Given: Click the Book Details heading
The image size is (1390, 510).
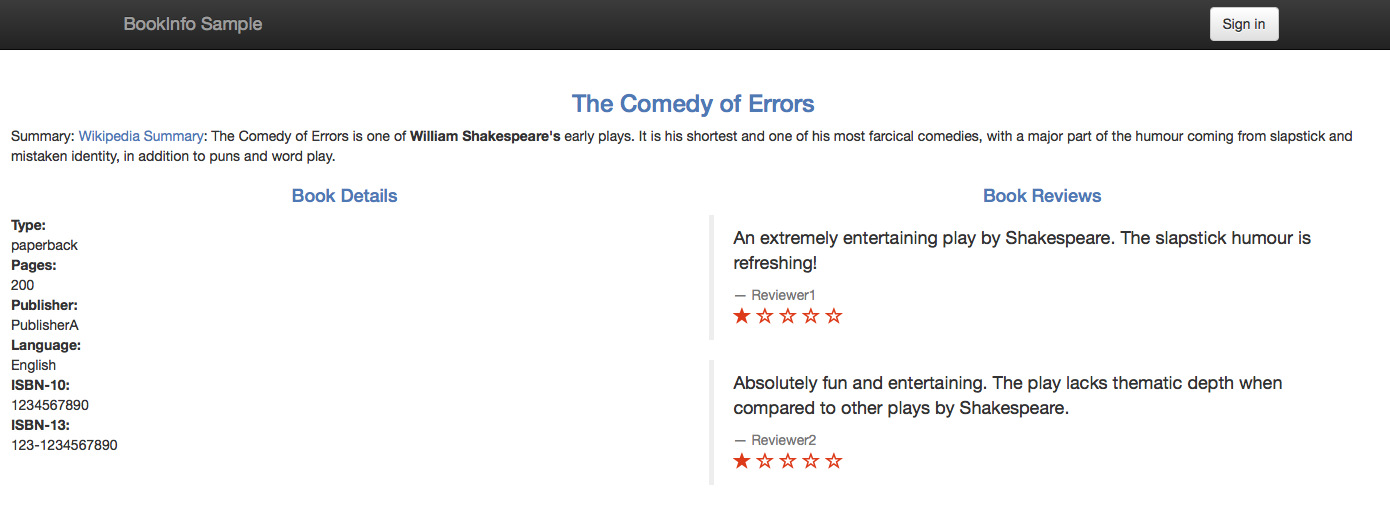Looking at the screenshot, I should 344,196.
